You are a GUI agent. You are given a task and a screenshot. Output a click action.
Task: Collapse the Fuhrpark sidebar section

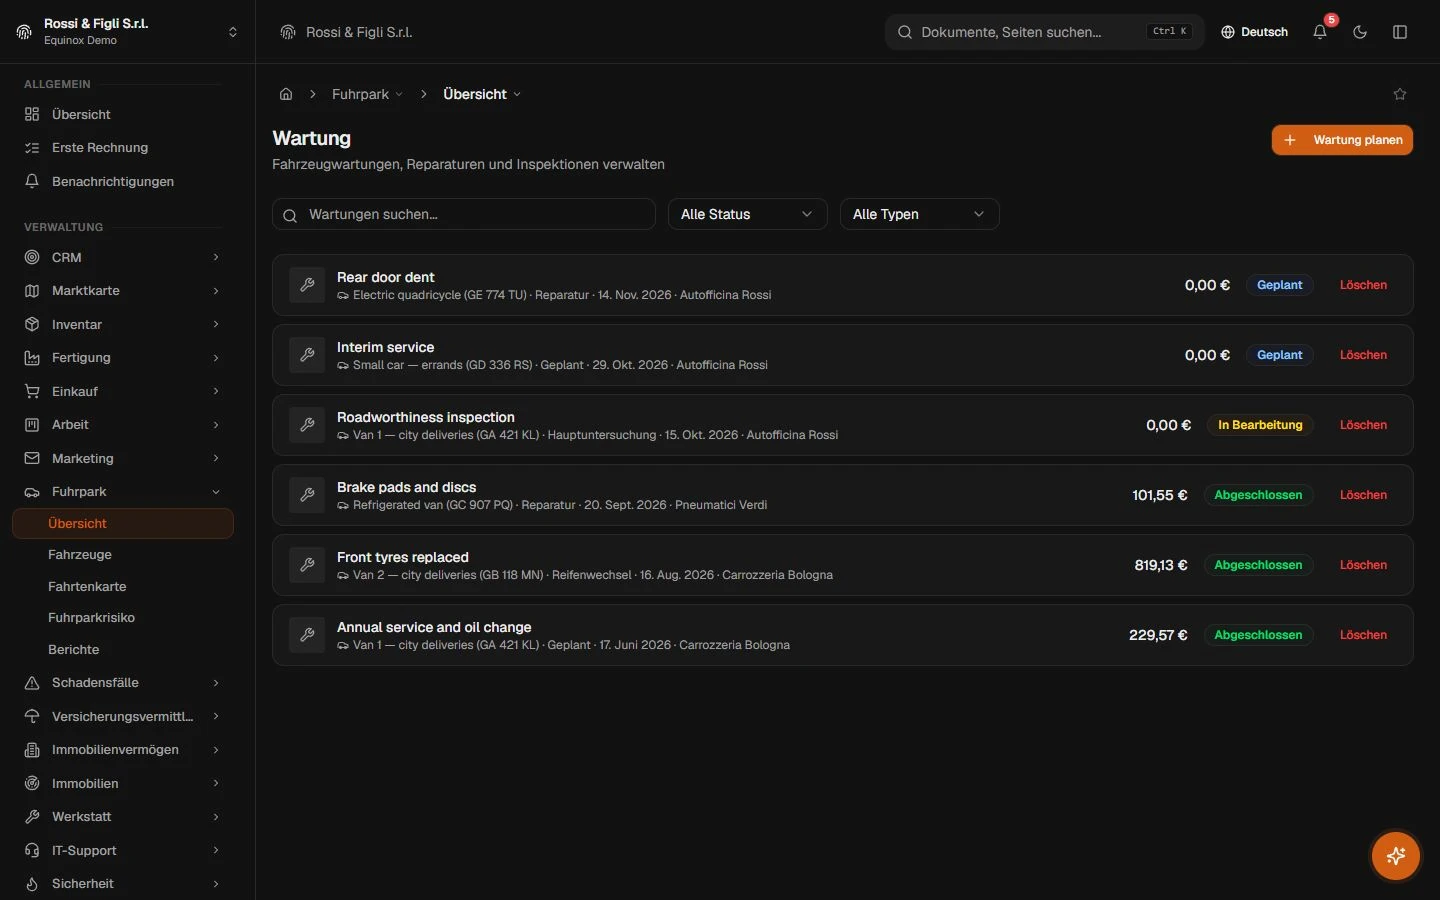click(123, 492)
